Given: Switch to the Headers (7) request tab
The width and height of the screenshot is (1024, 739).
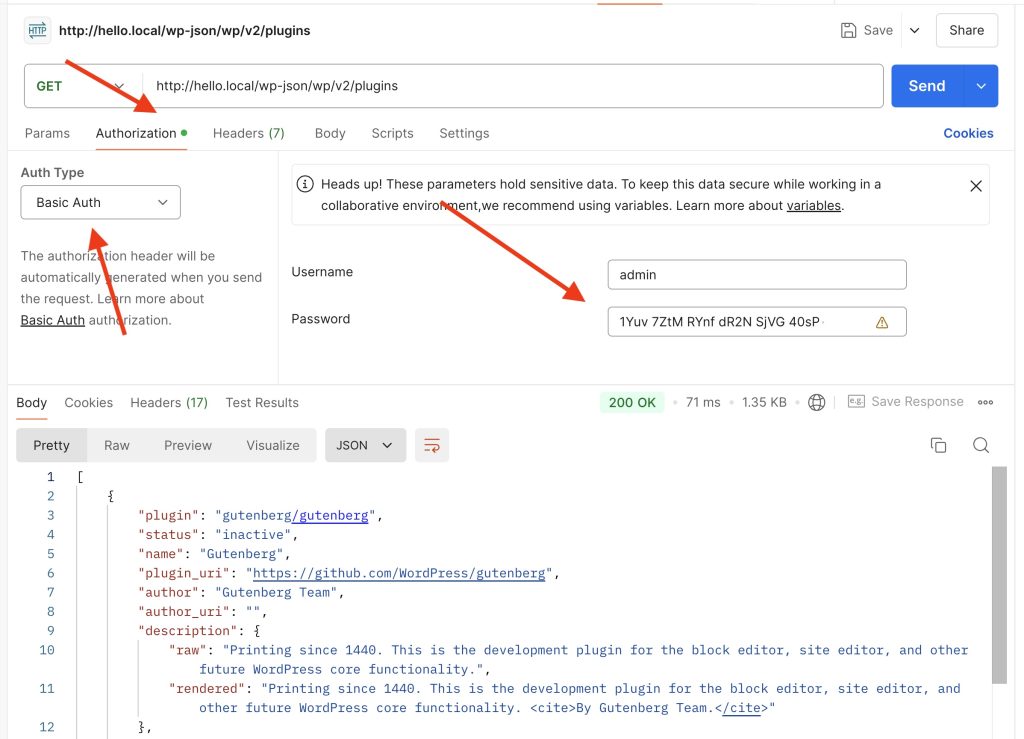Looking at the screenshot, I should coord(248,133).
